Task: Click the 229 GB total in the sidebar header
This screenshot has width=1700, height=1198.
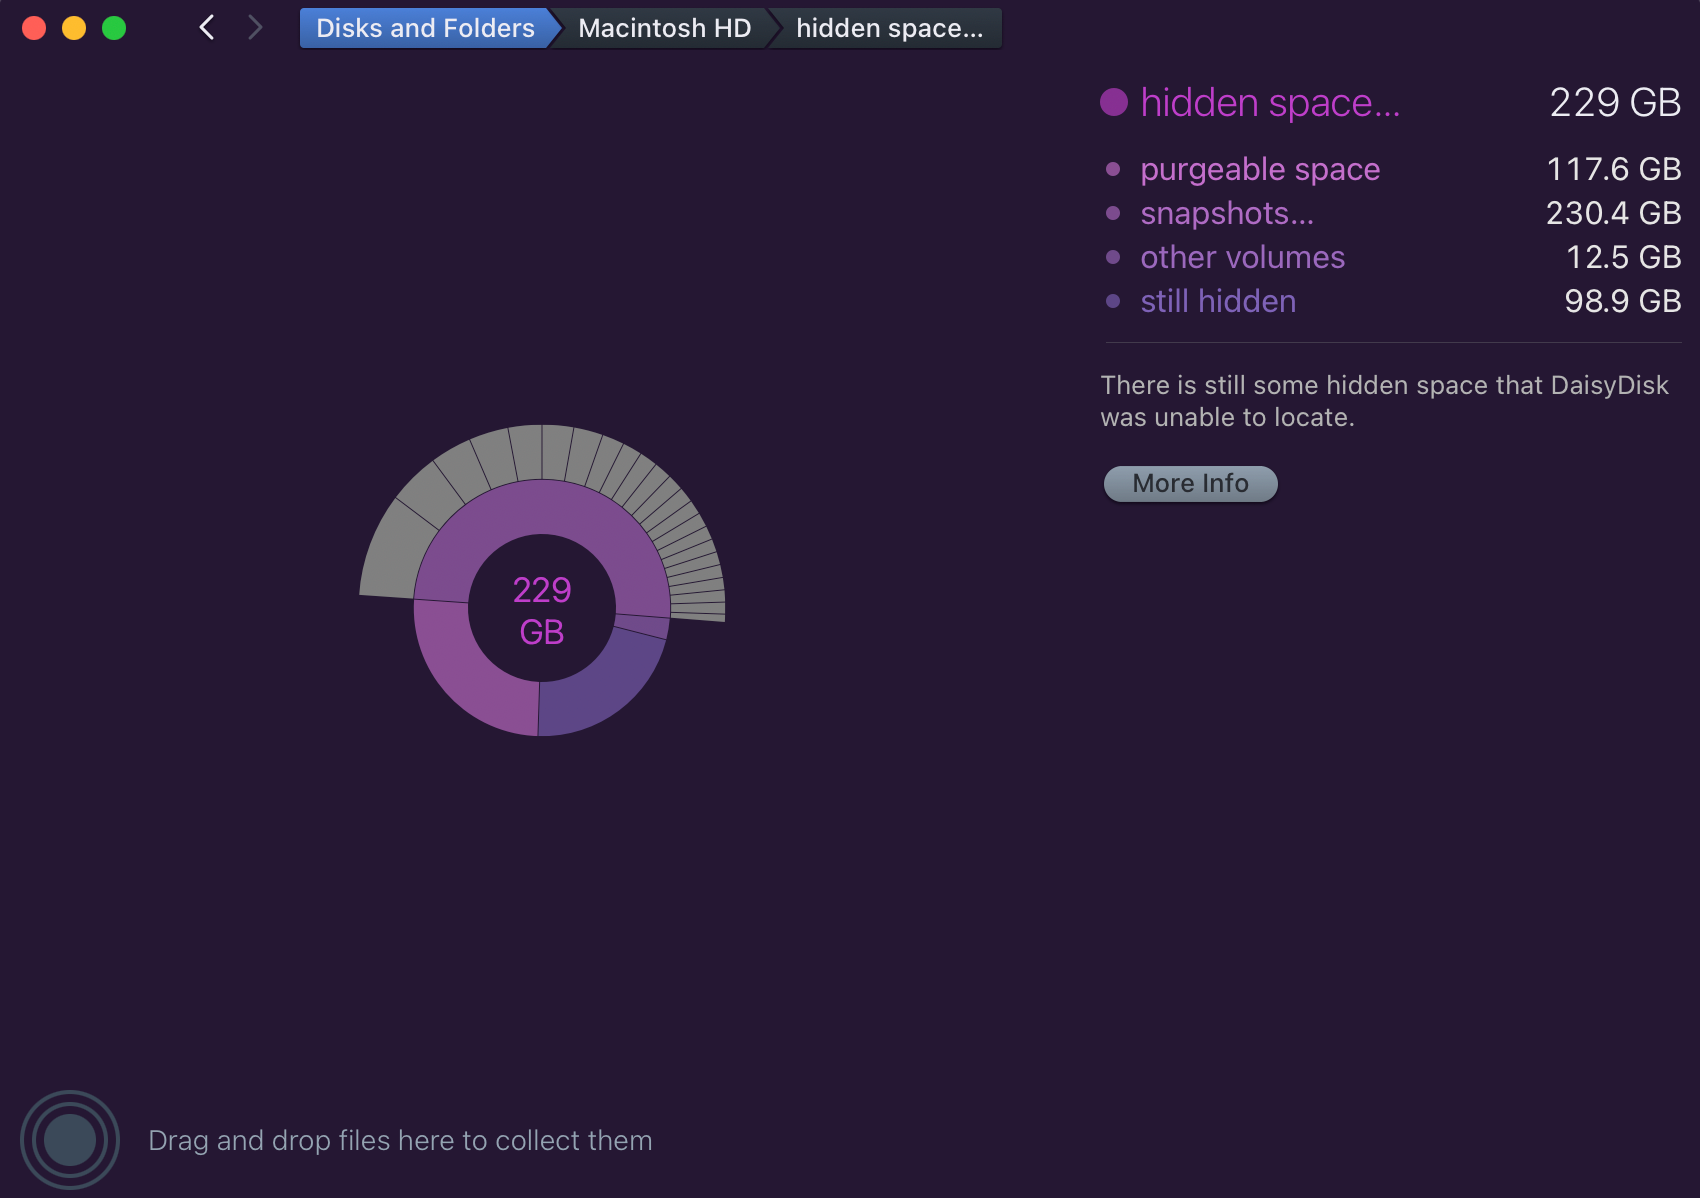Action: 1615,102
